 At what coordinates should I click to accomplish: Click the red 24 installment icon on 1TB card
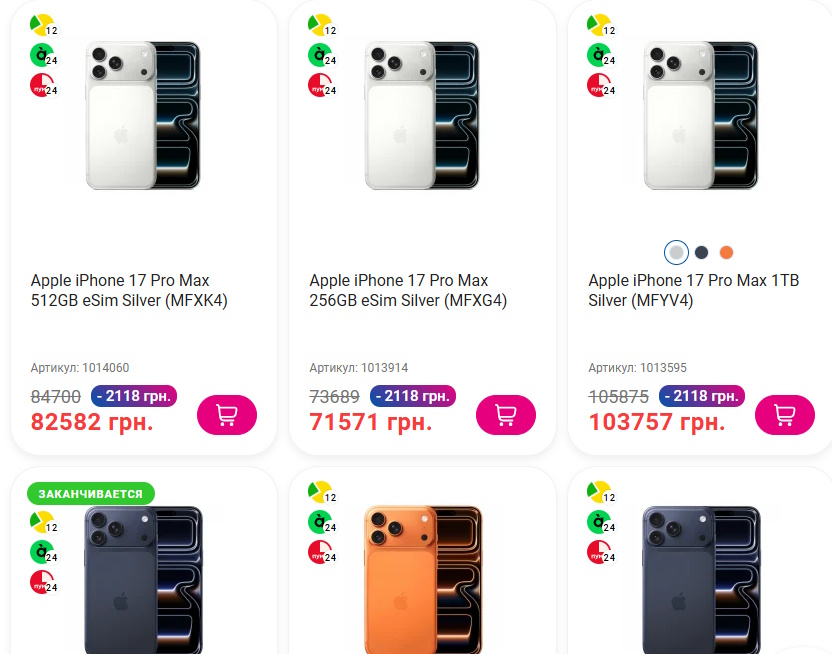pos(601,85)
